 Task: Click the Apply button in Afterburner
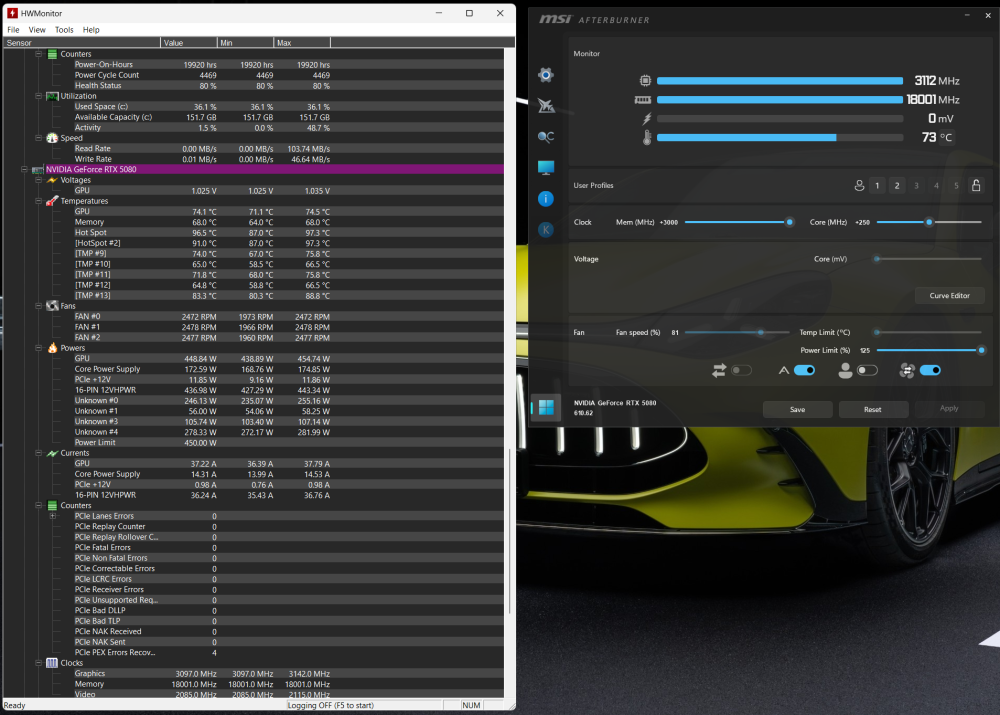[x=949, y=408]
